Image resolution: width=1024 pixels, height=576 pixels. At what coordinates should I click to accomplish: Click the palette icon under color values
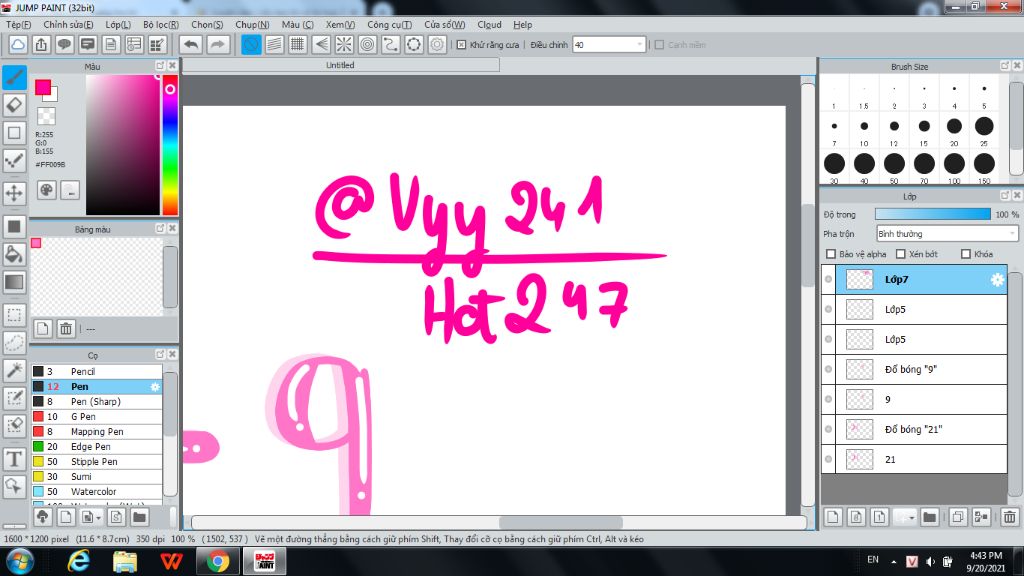46,190
